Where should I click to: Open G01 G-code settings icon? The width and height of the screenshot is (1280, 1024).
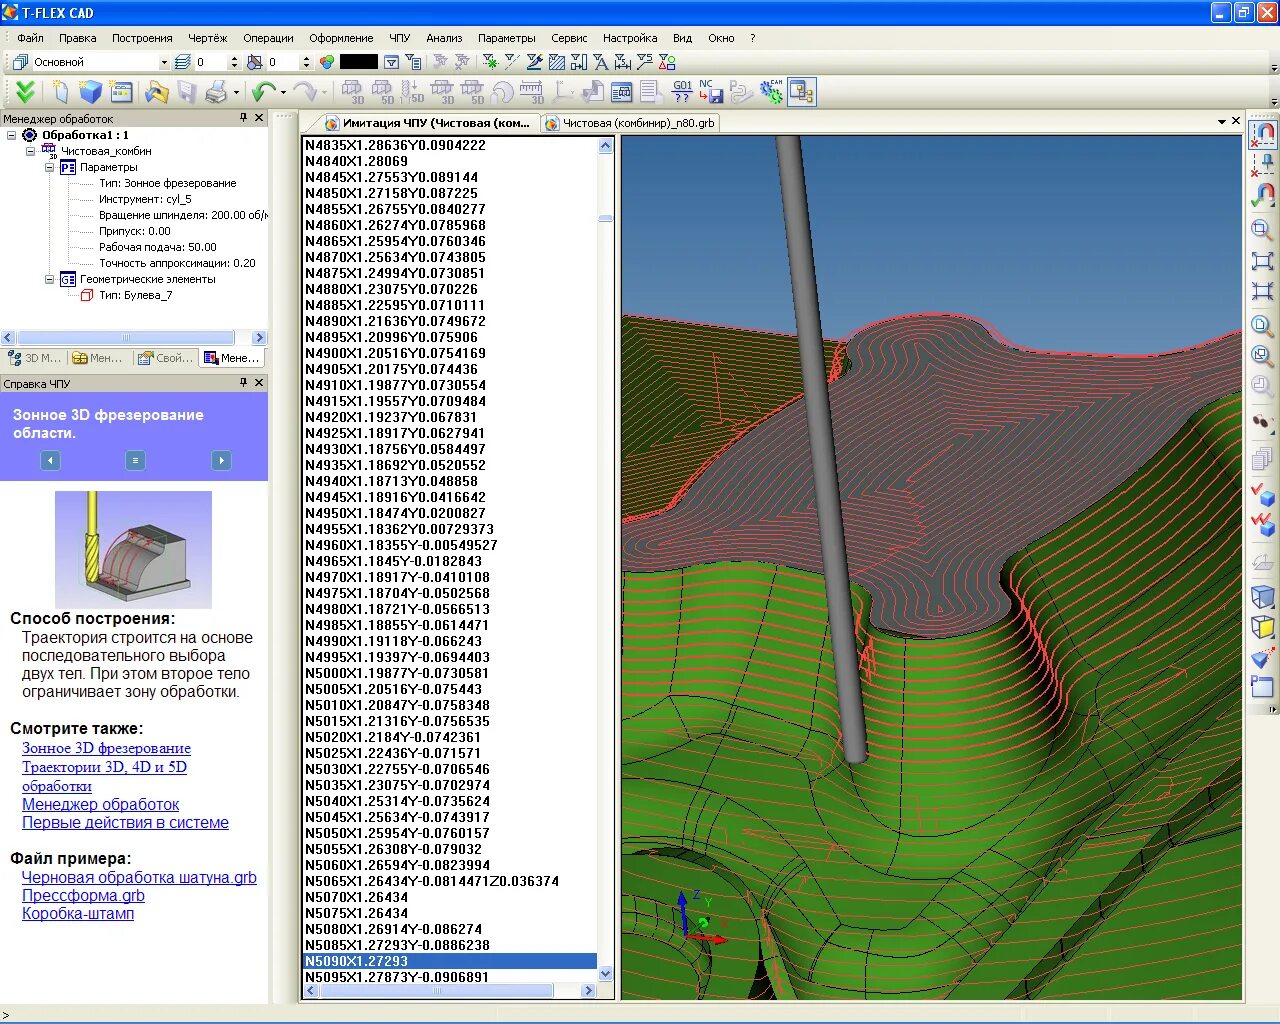point(683,92)
